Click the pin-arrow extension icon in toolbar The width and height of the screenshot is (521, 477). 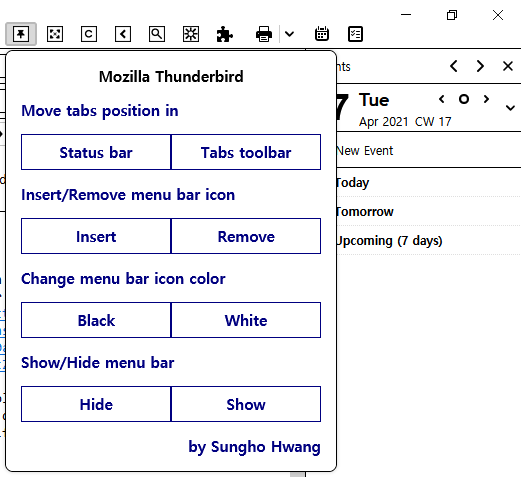pyautogui.click(x=21, y=34)
